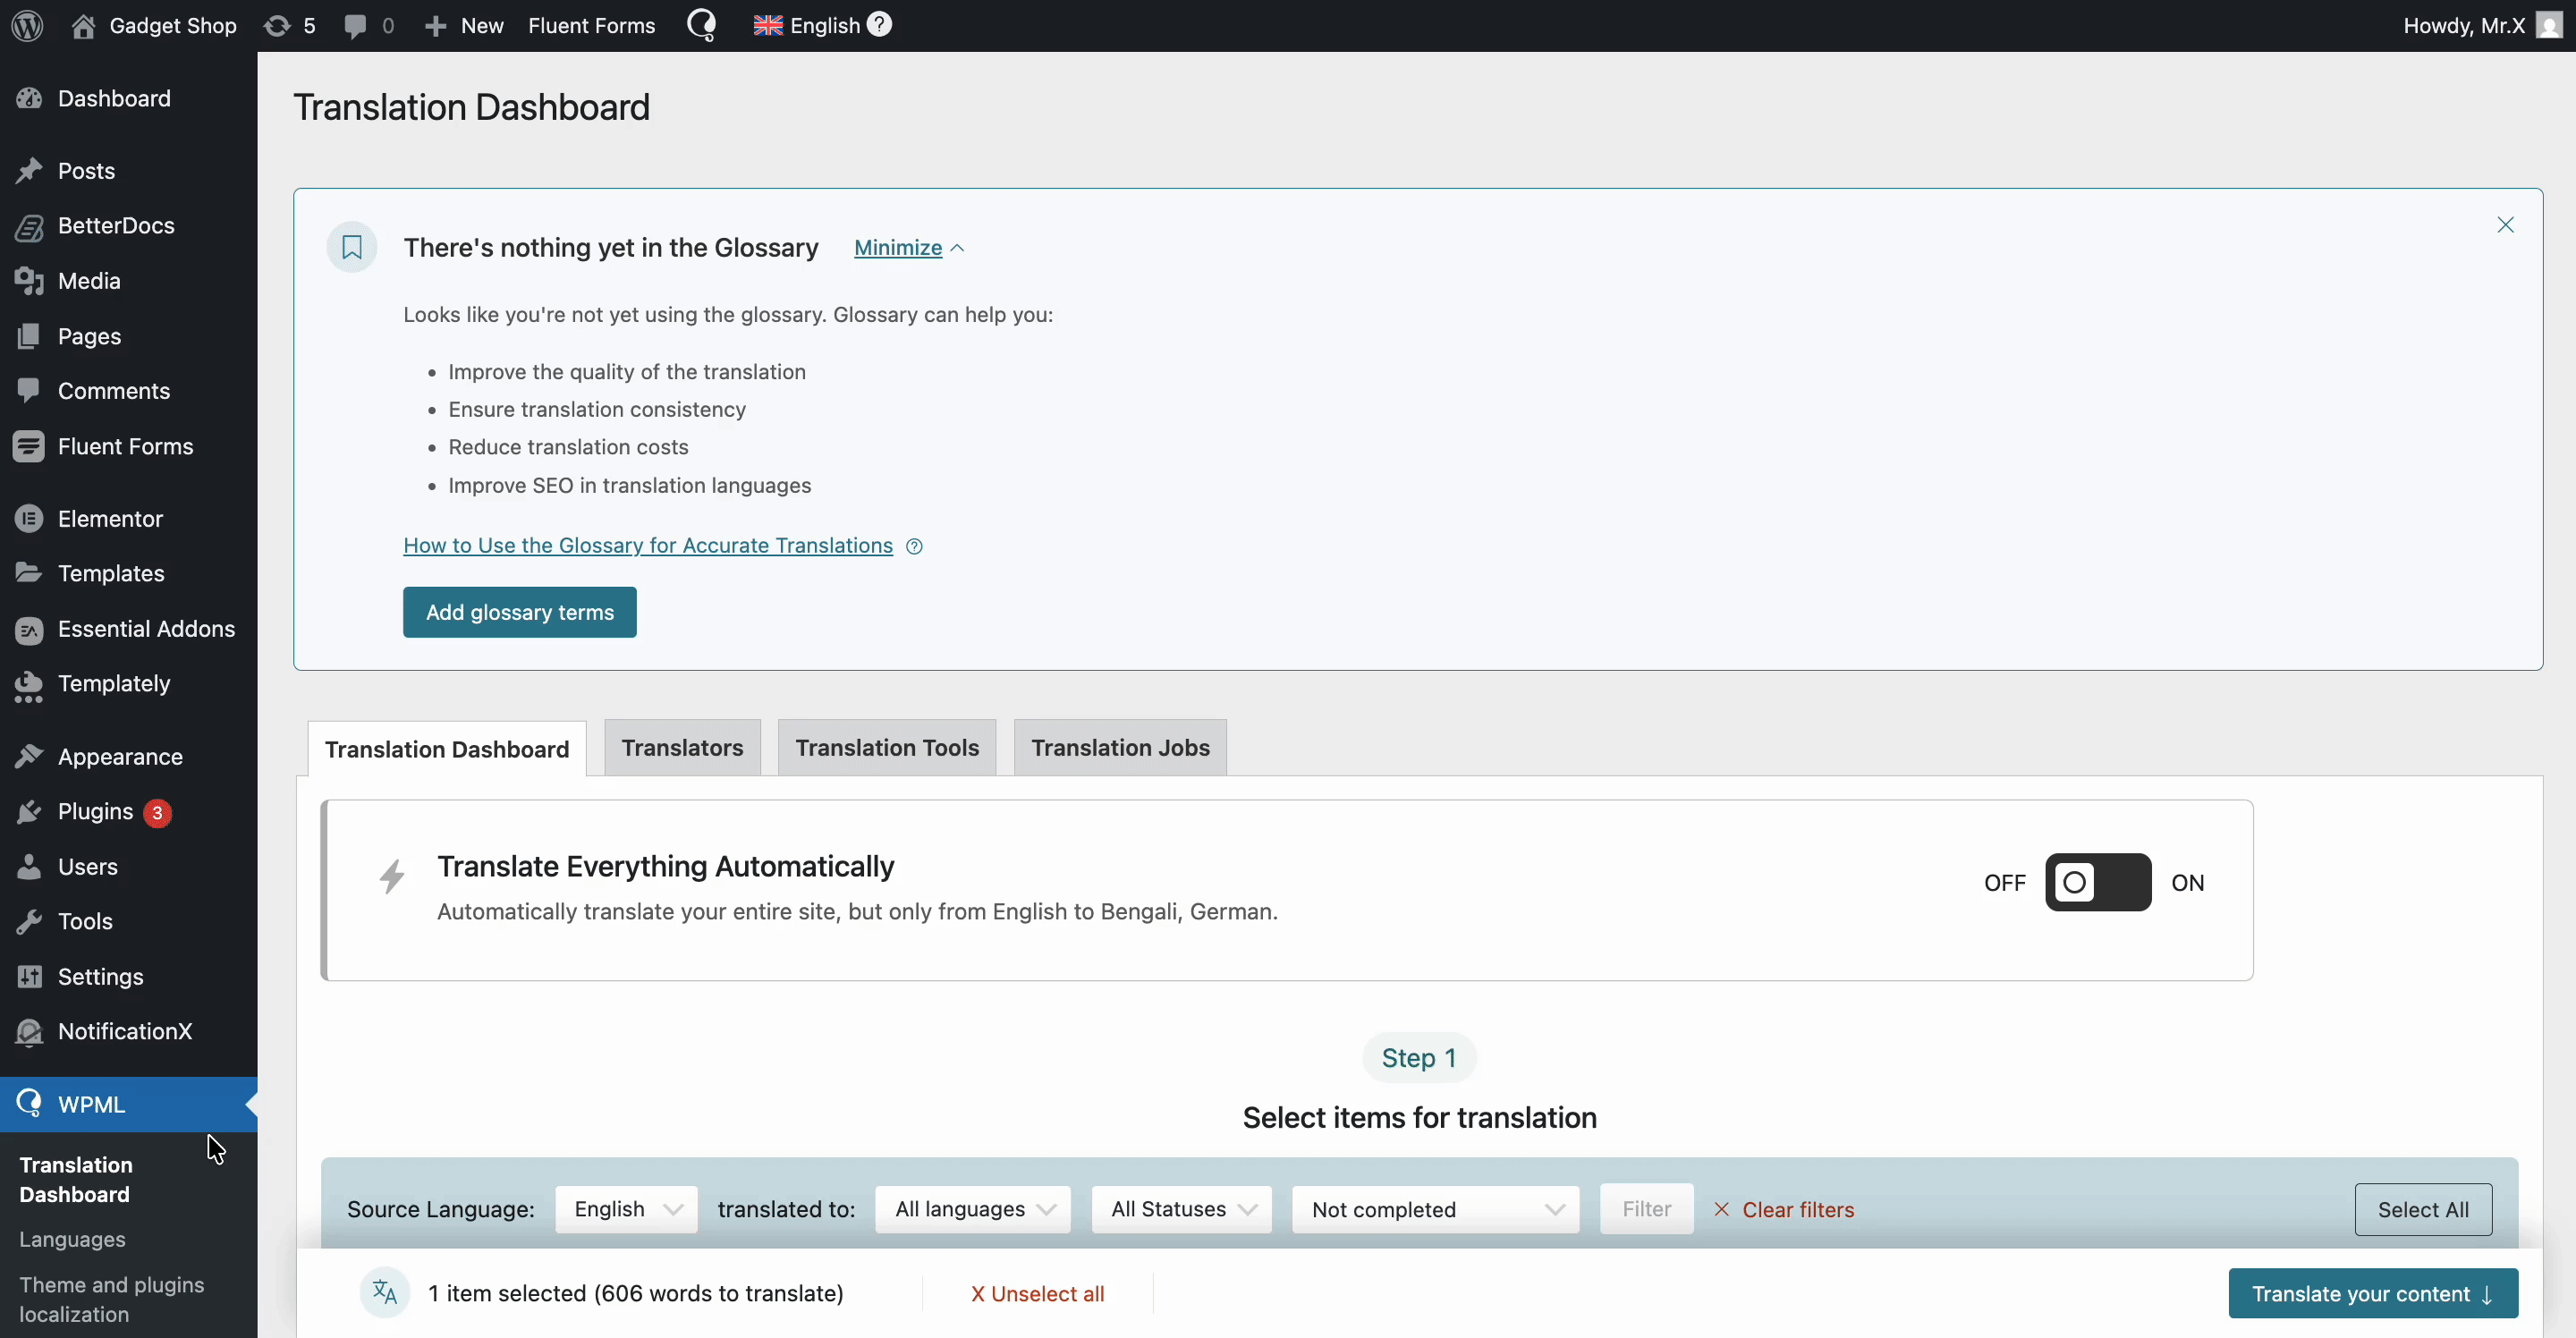Click the NotificationX megaphone icon
Viewport: 2576px width, 1338px height.
click(x=30, y=1032)
